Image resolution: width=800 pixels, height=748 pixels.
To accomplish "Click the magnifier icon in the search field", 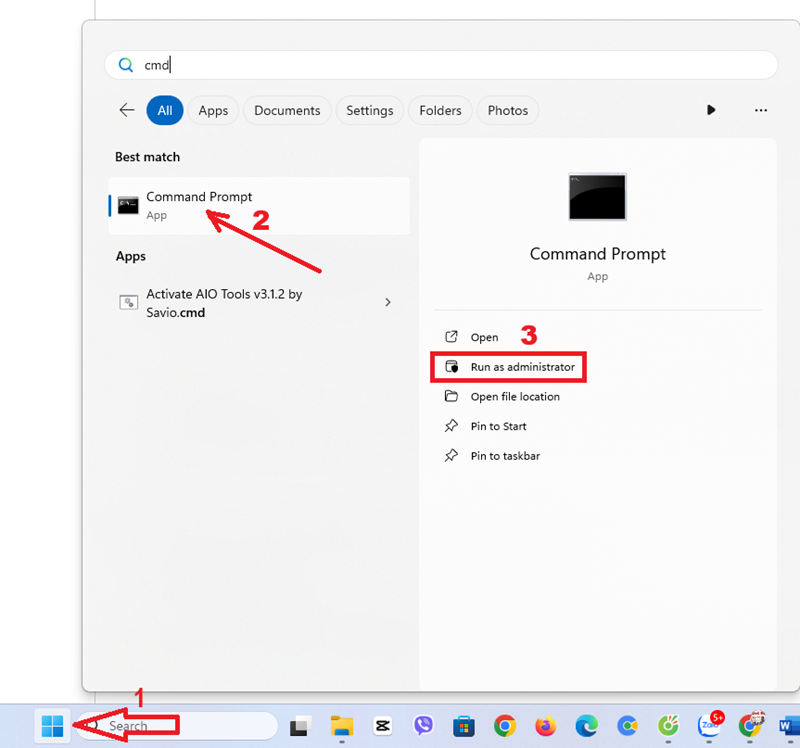I will pos(126,65).
